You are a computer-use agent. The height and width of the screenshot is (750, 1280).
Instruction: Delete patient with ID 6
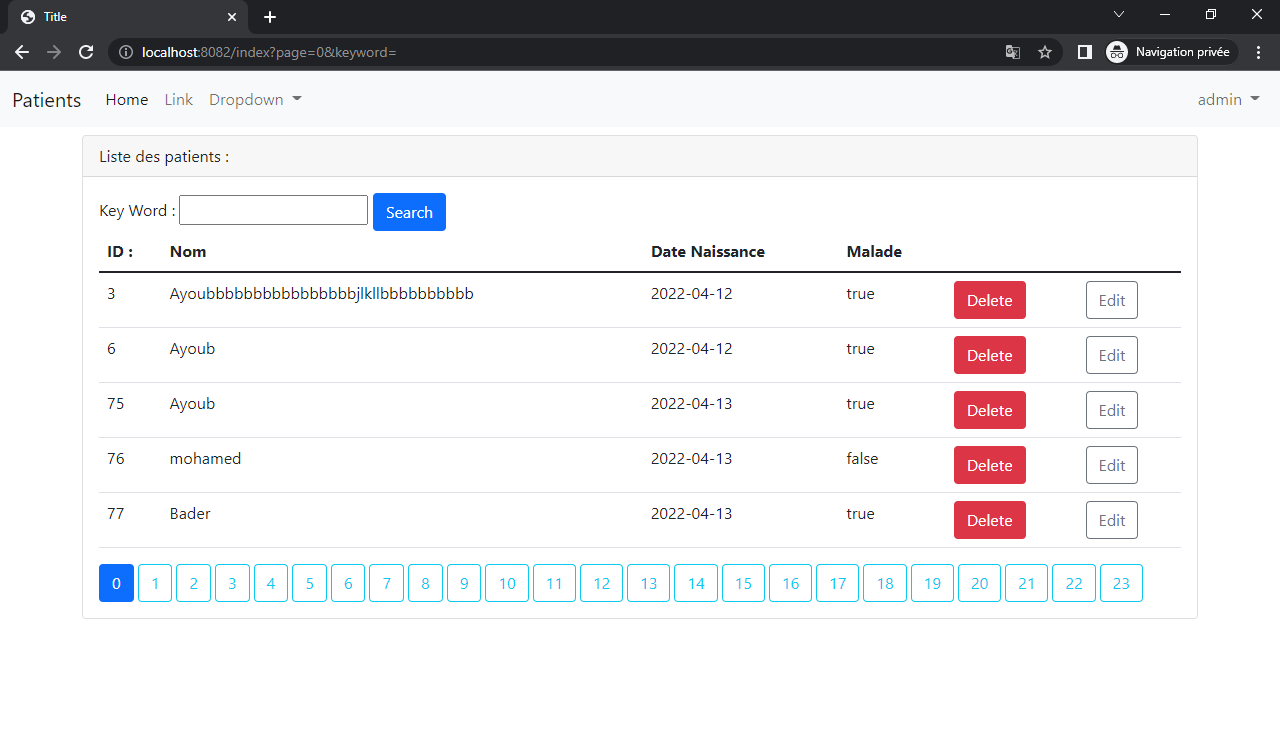tap(990, 355)
